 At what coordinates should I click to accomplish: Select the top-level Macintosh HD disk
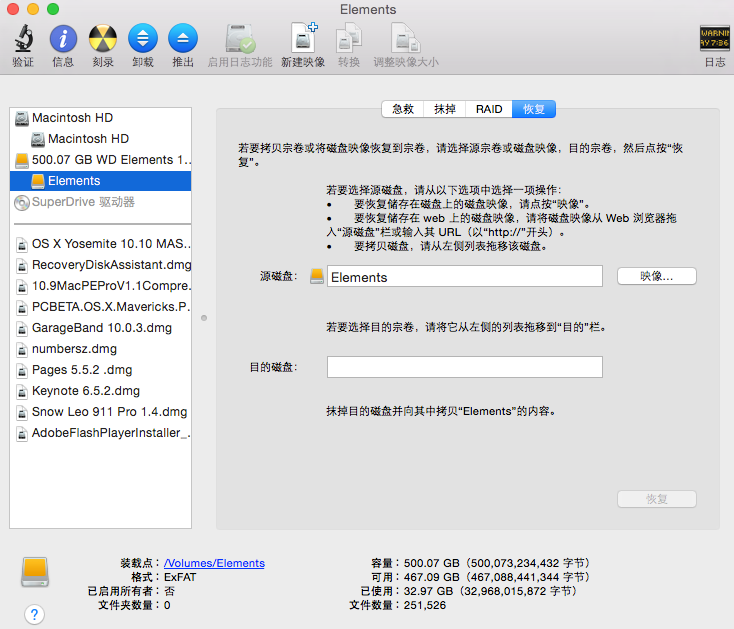click(x=72, y=118)
